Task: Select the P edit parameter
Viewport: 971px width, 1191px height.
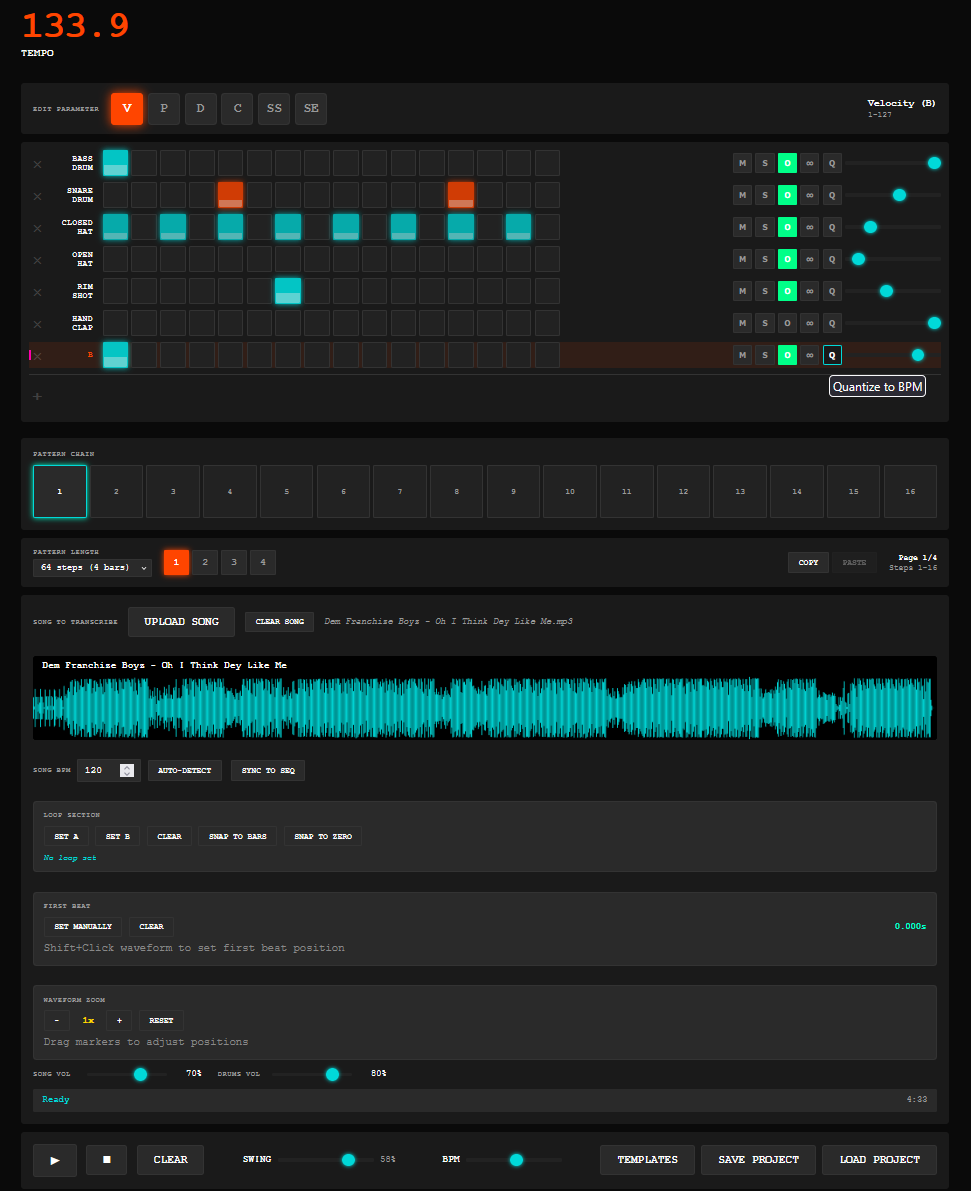Action: 163,109
